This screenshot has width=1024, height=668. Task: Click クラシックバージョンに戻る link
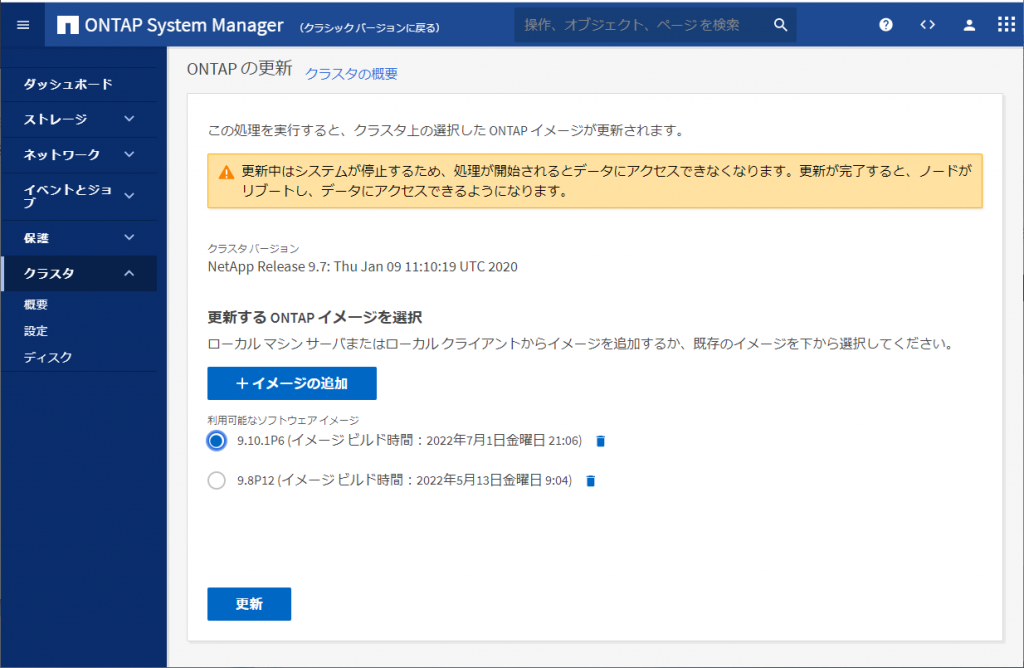pyautogui.click(x=370, y=27)
